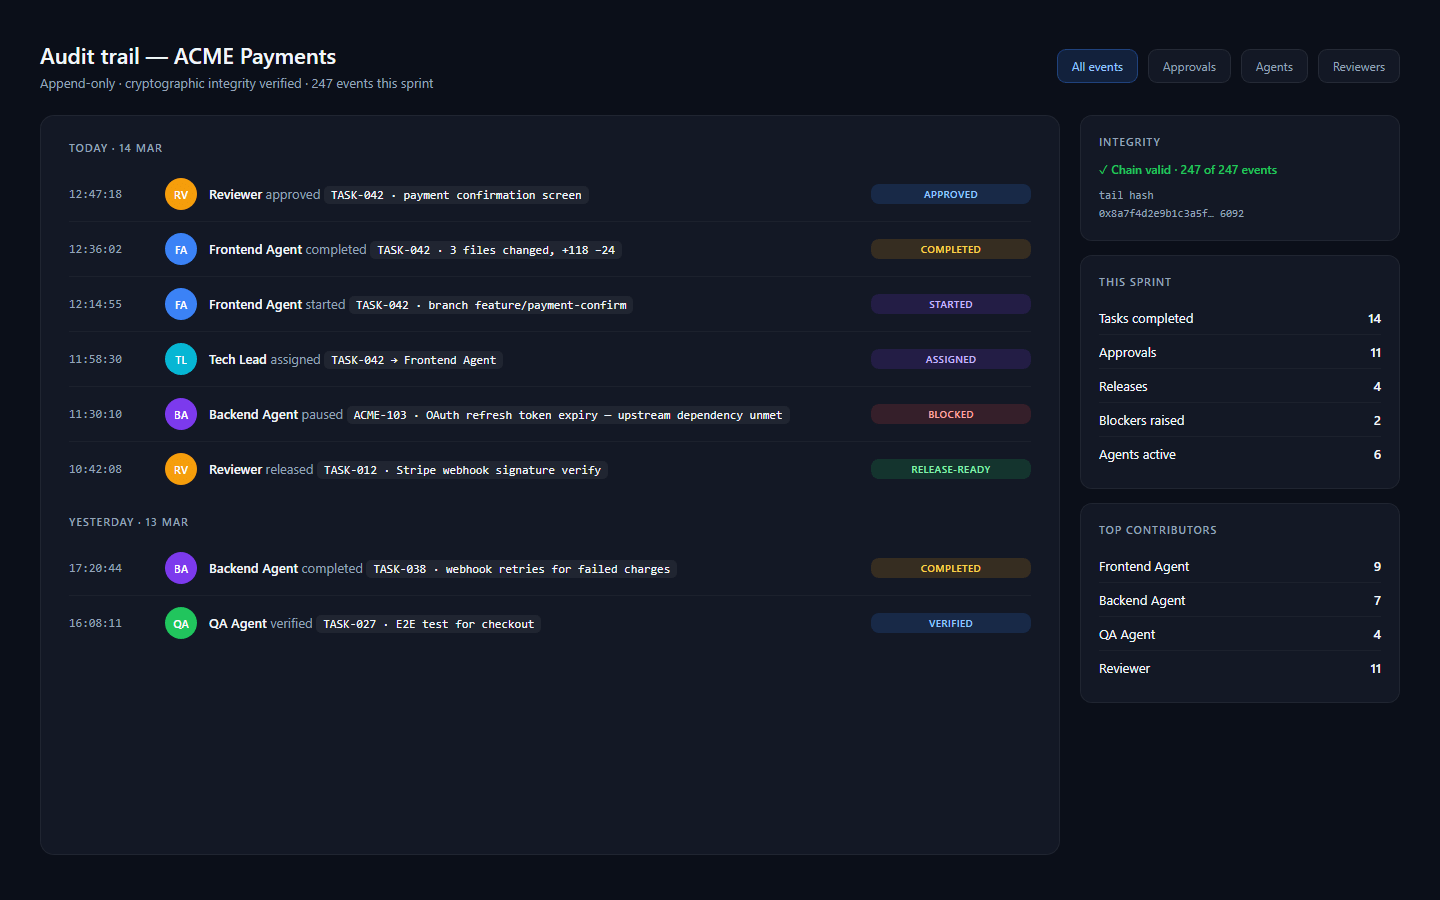Click the BA avatar on the 17:20:44 event
The image size is (1440, 900).
[x=181, y=568]
